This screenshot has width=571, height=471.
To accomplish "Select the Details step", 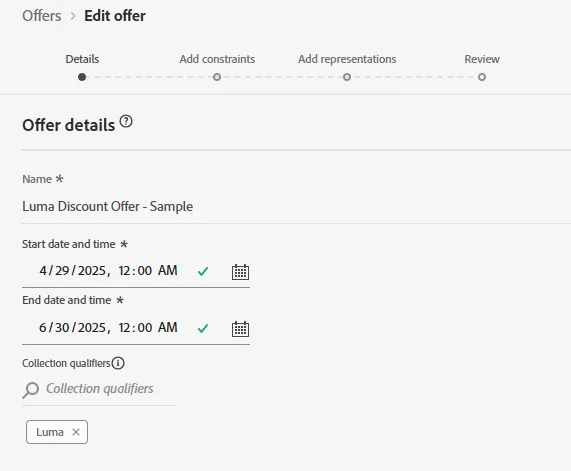I will pos(82,59).
